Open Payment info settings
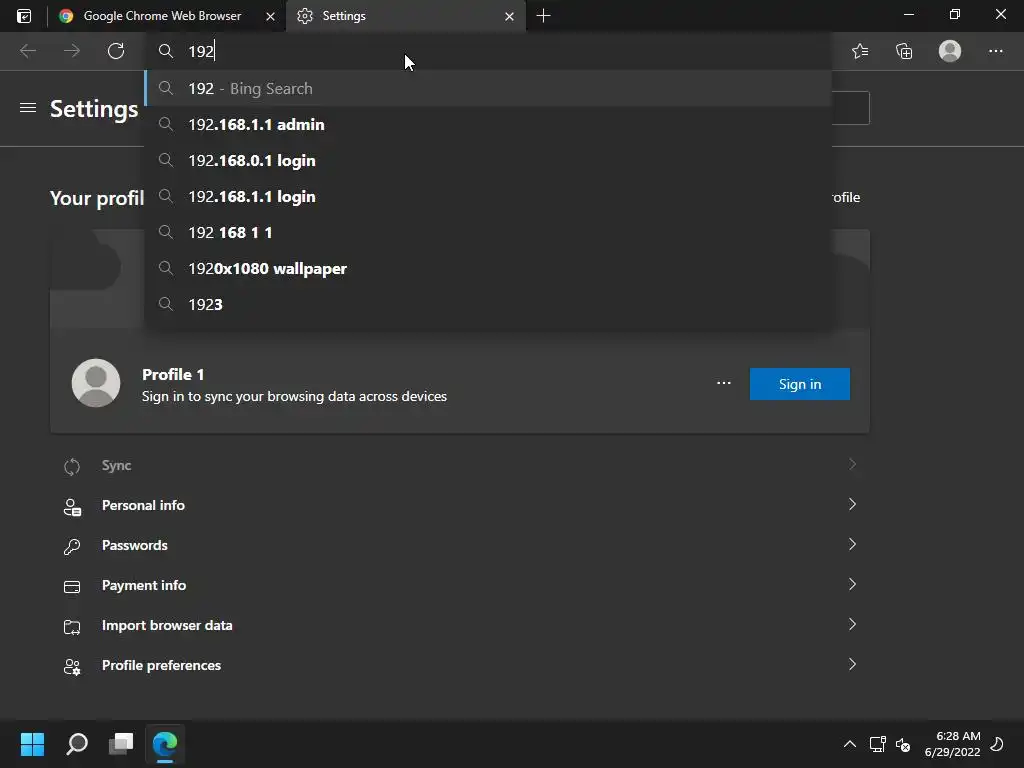The height and width of the screenshot is (768, 1024). (460, 585)
